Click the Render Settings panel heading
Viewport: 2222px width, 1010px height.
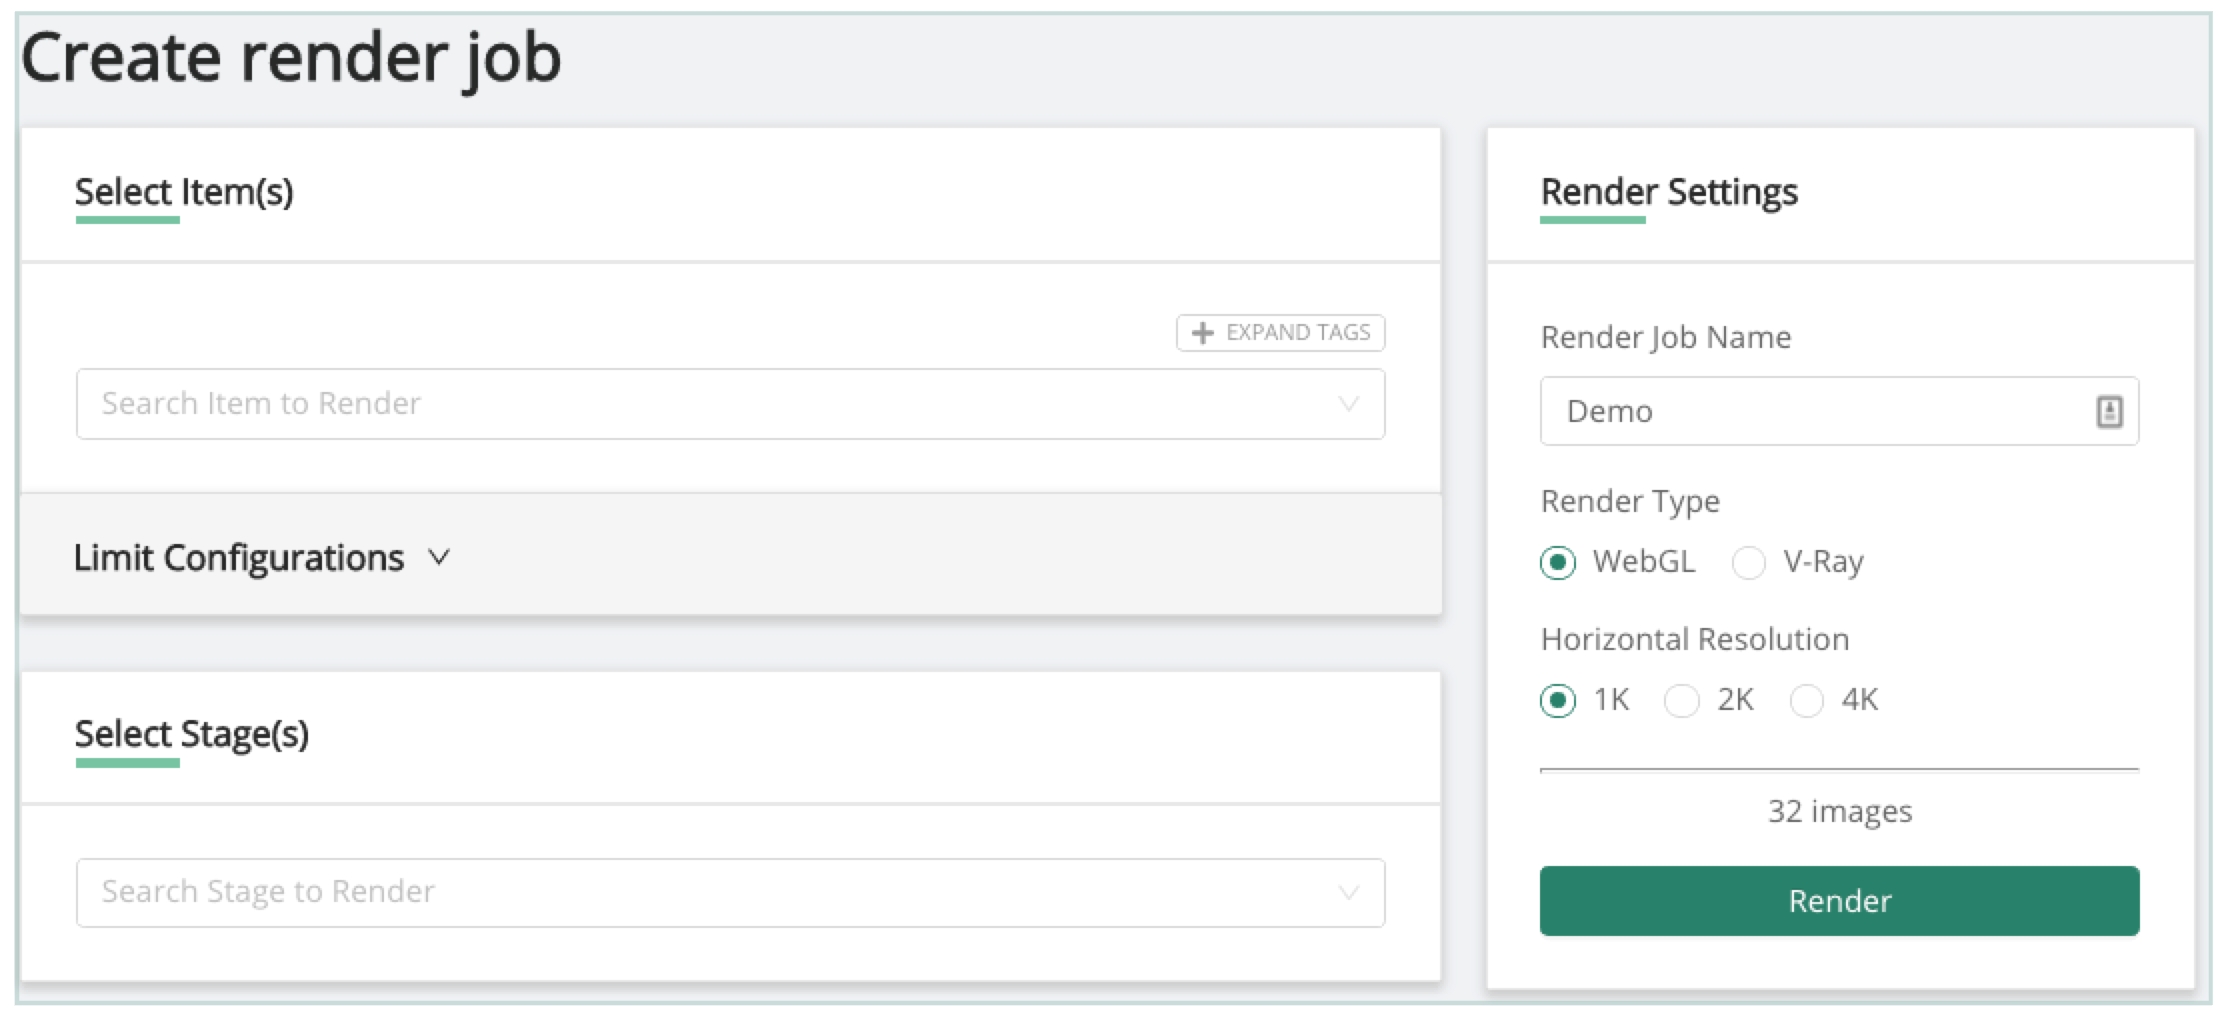point(1669,191)
